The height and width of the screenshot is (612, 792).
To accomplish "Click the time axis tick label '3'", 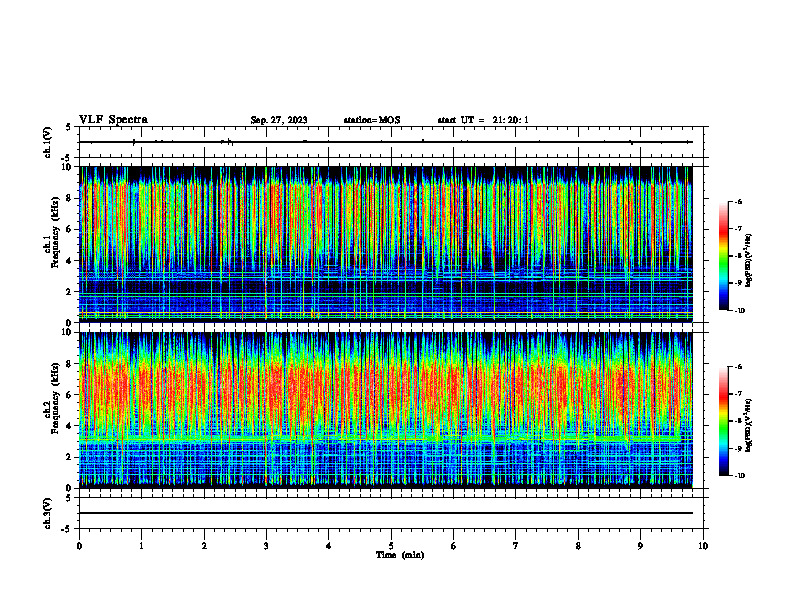I will coord(266,546).
